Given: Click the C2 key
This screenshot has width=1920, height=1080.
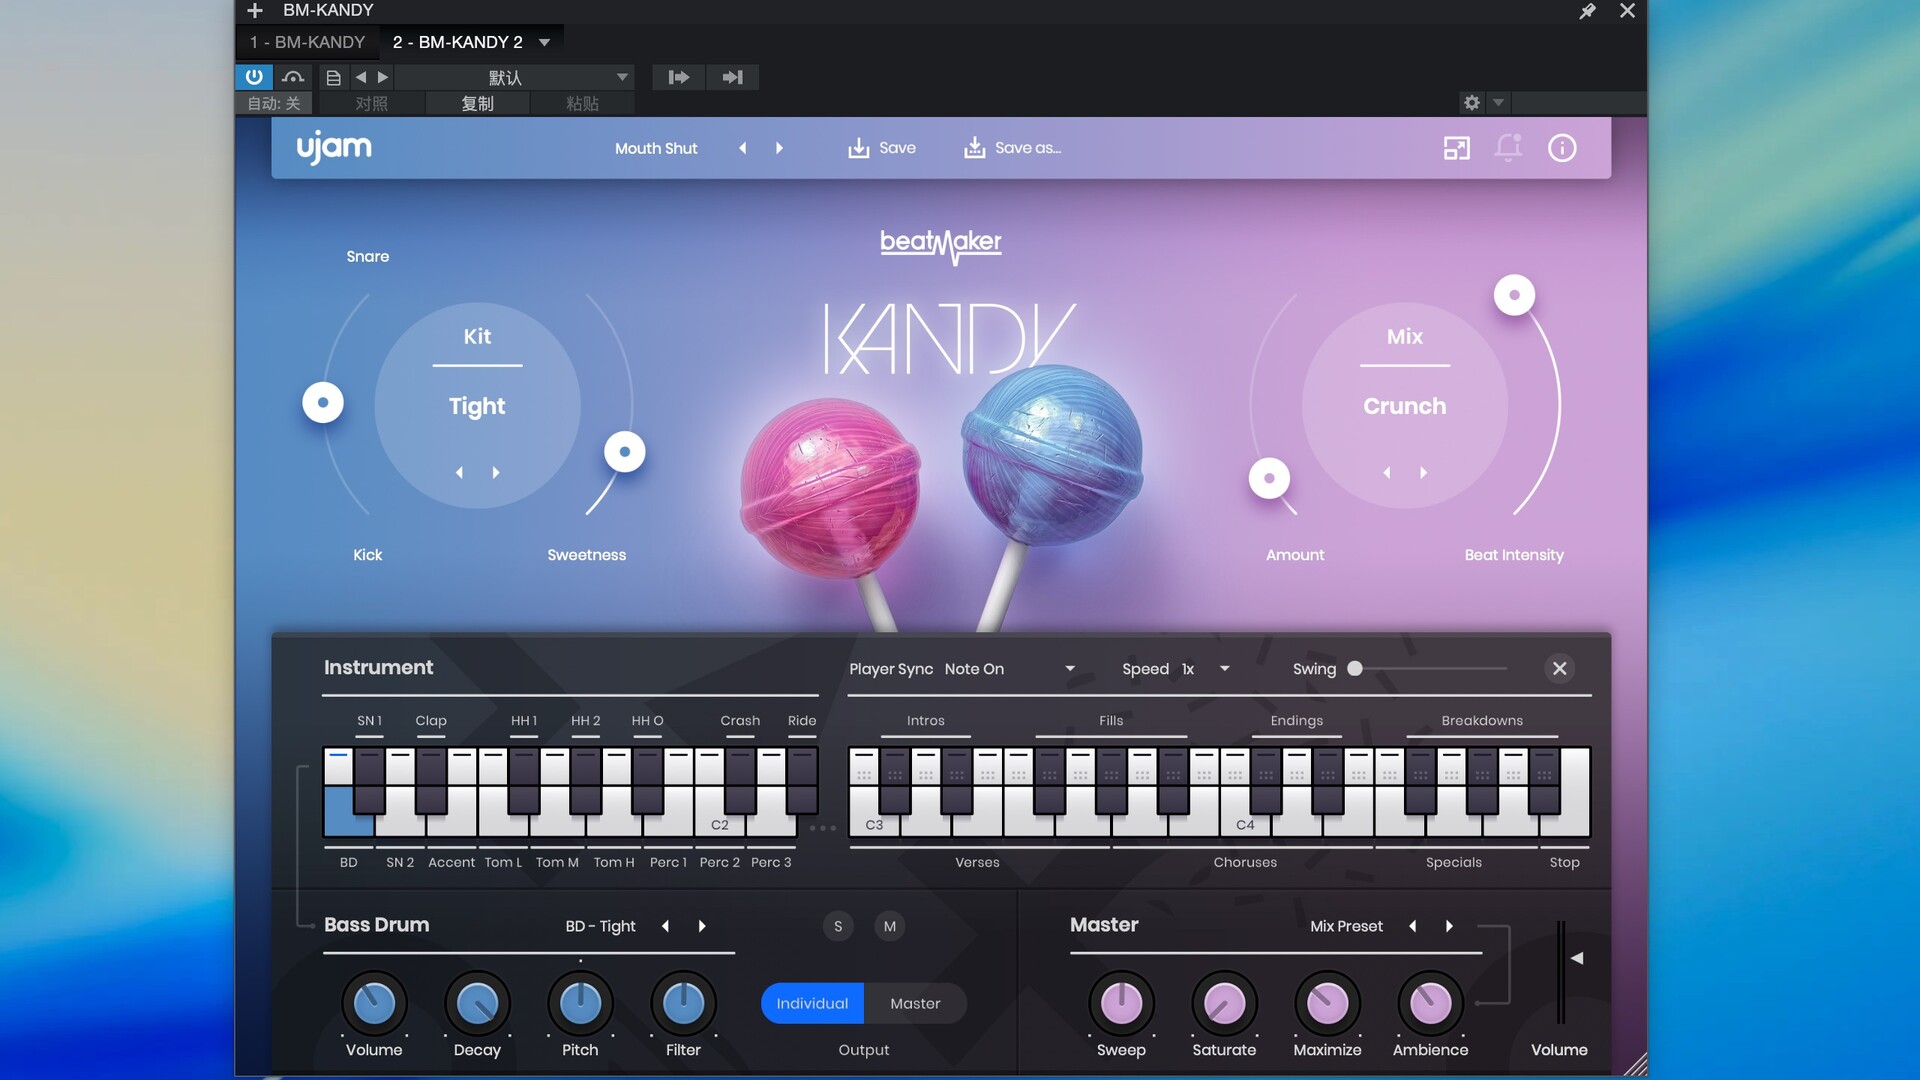Looking at the screenshot, I should click(720, 812).
